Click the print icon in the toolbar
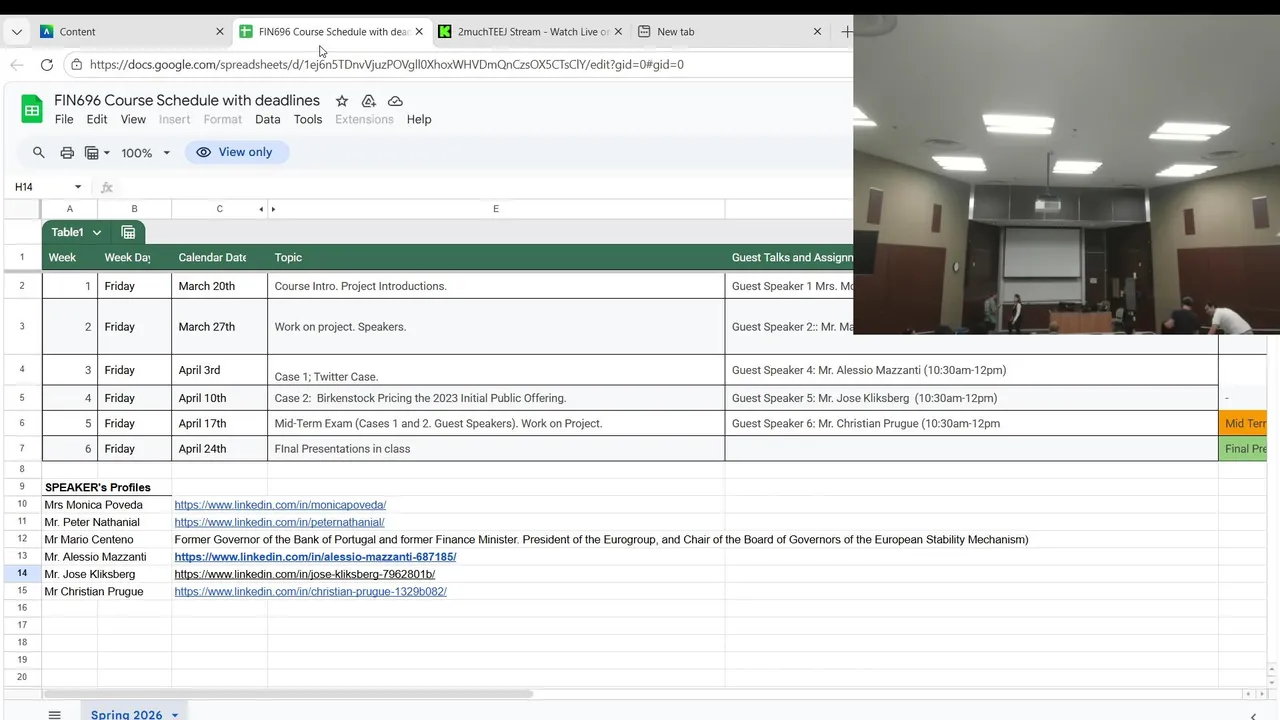 [67, 153]
